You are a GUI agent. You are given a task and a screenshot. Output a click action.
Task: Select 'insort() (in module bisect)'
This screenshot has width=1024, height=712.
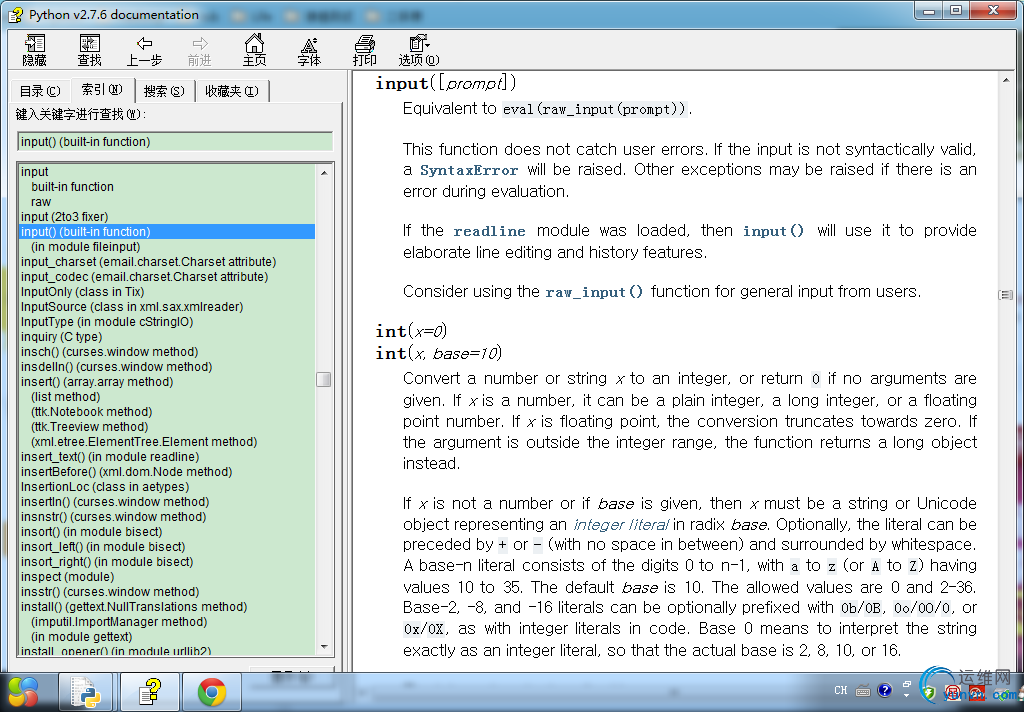pyautogui.click(x=91, y=532)
